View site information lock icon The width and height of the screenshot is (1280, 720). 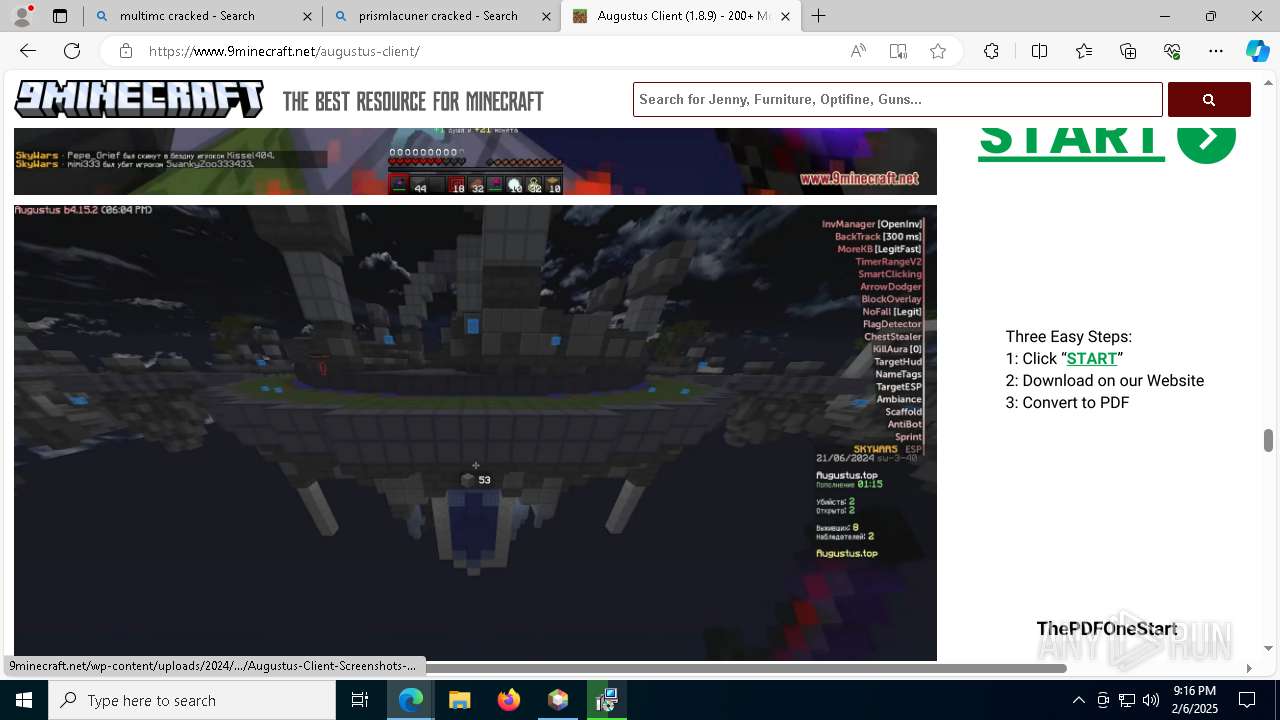click(126, 51)
